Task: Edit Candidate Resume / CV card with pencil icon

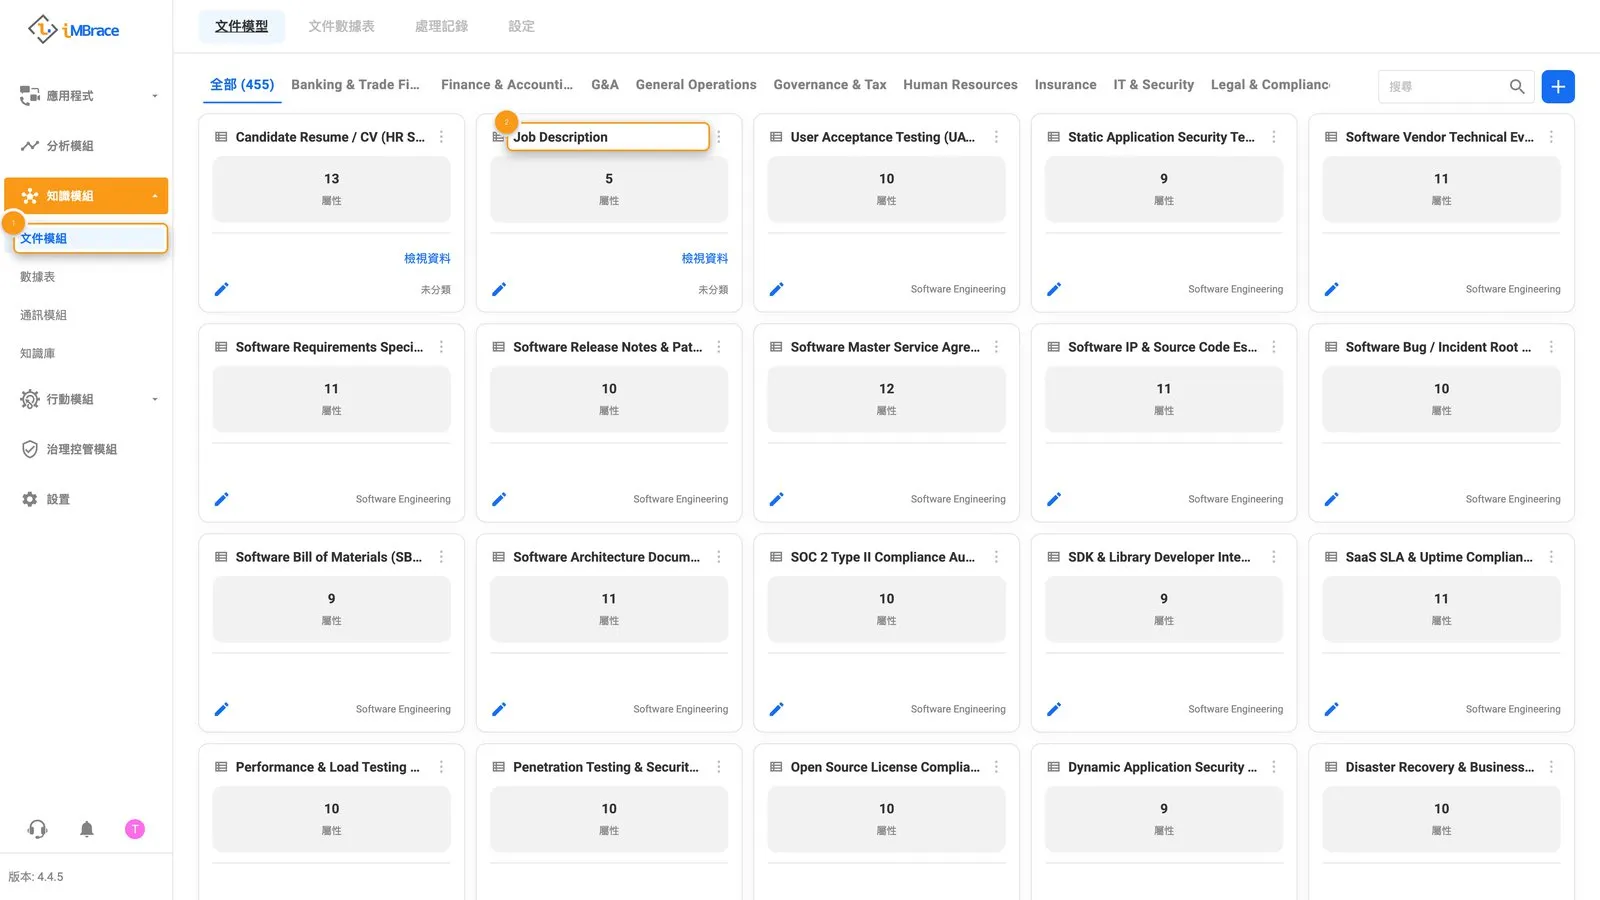Action: (x=222, y=289)
